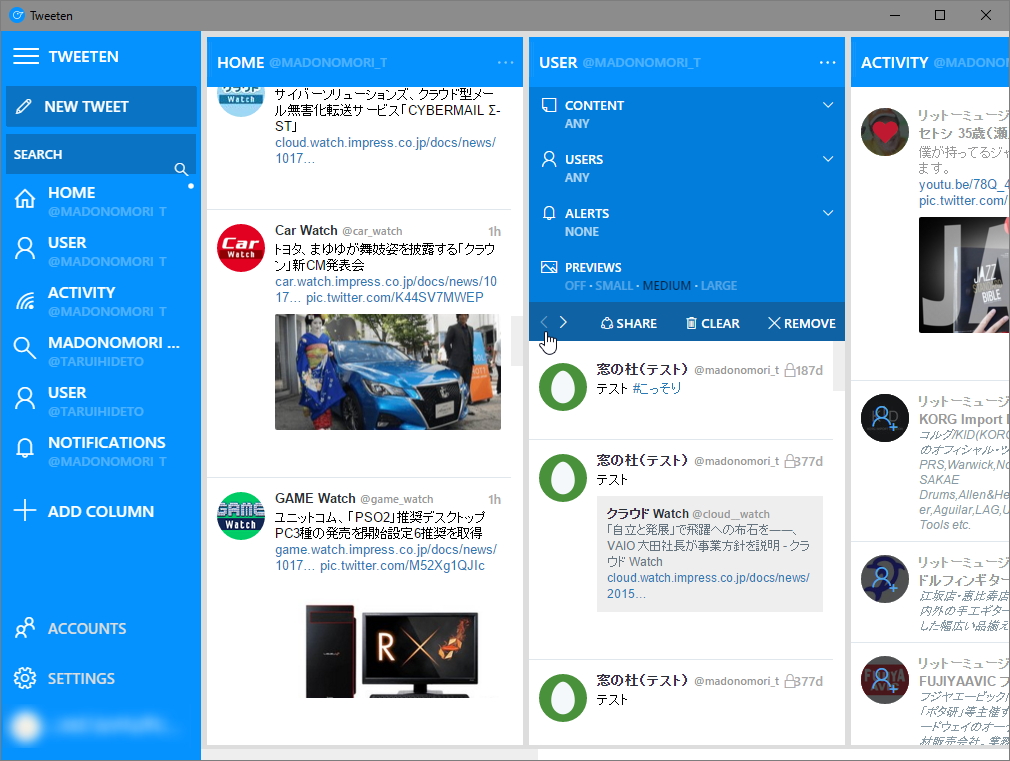Click the #こっそり hashtag
1010x761 pixels.
[x=656, y=388]
